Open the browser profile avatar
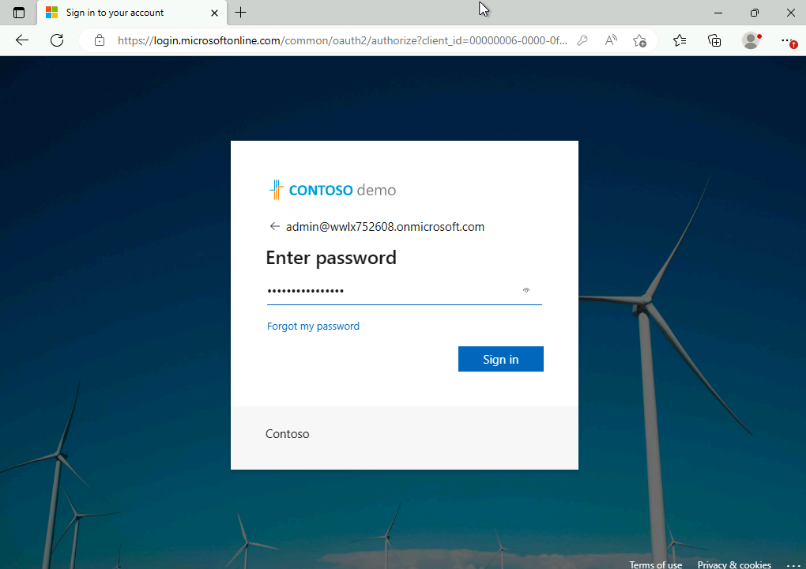Image resolution: width=806 pixels, height=569 pixels. [750, 41]
